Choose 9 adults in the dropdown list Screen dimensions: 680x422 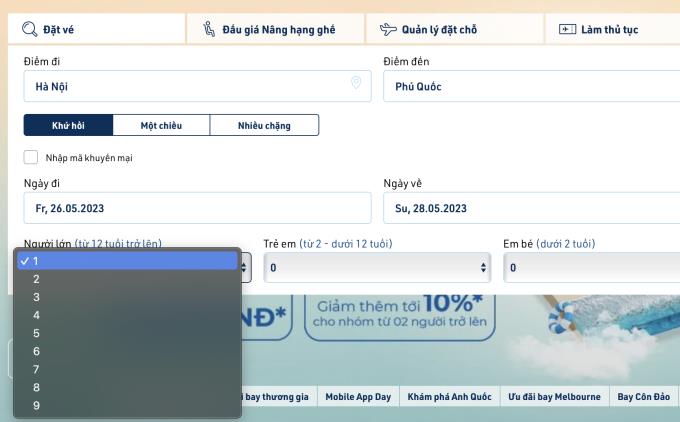(x=37, y=405)
